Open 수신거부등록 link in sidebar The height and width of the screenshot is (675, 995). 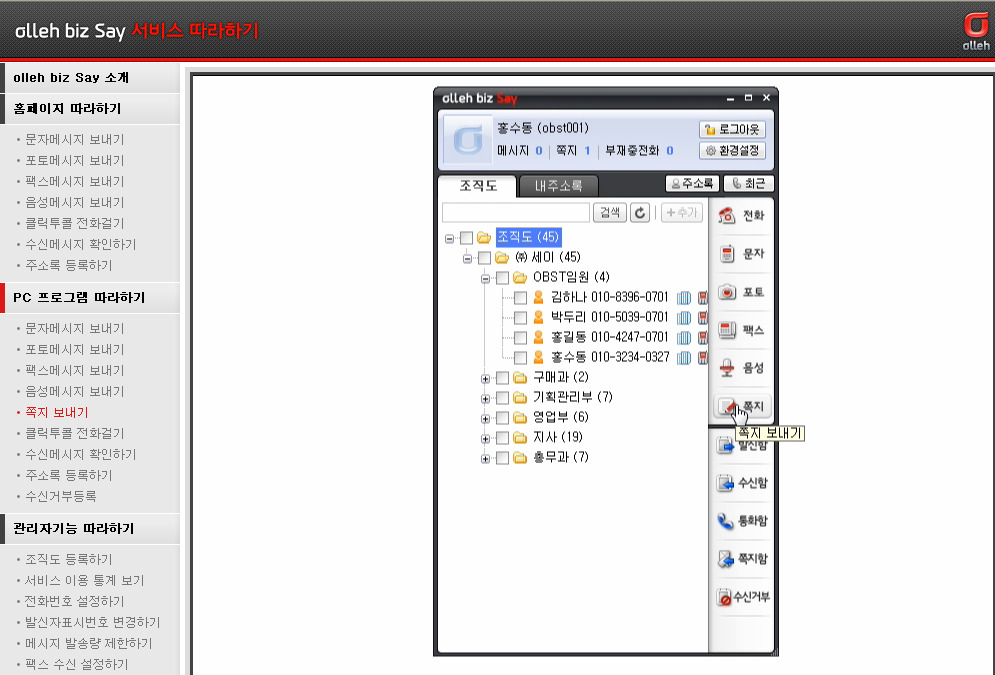coord(61,496)
